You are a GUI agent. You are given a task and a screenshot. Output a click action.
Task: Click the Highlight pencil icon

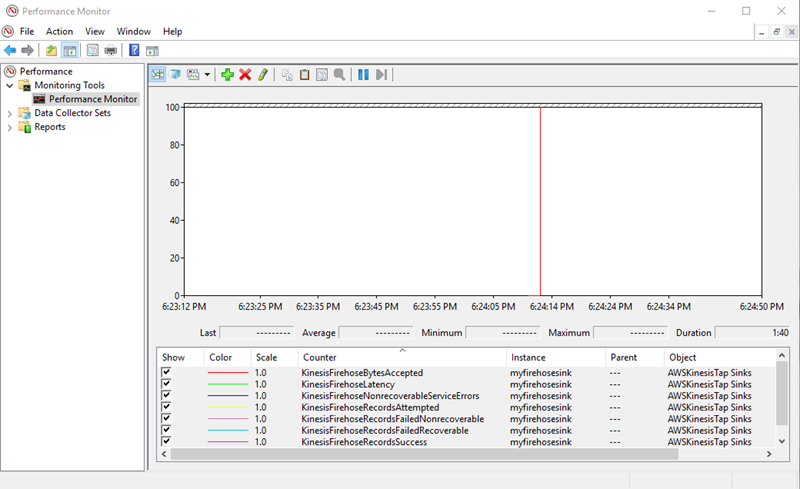[263, 74]
